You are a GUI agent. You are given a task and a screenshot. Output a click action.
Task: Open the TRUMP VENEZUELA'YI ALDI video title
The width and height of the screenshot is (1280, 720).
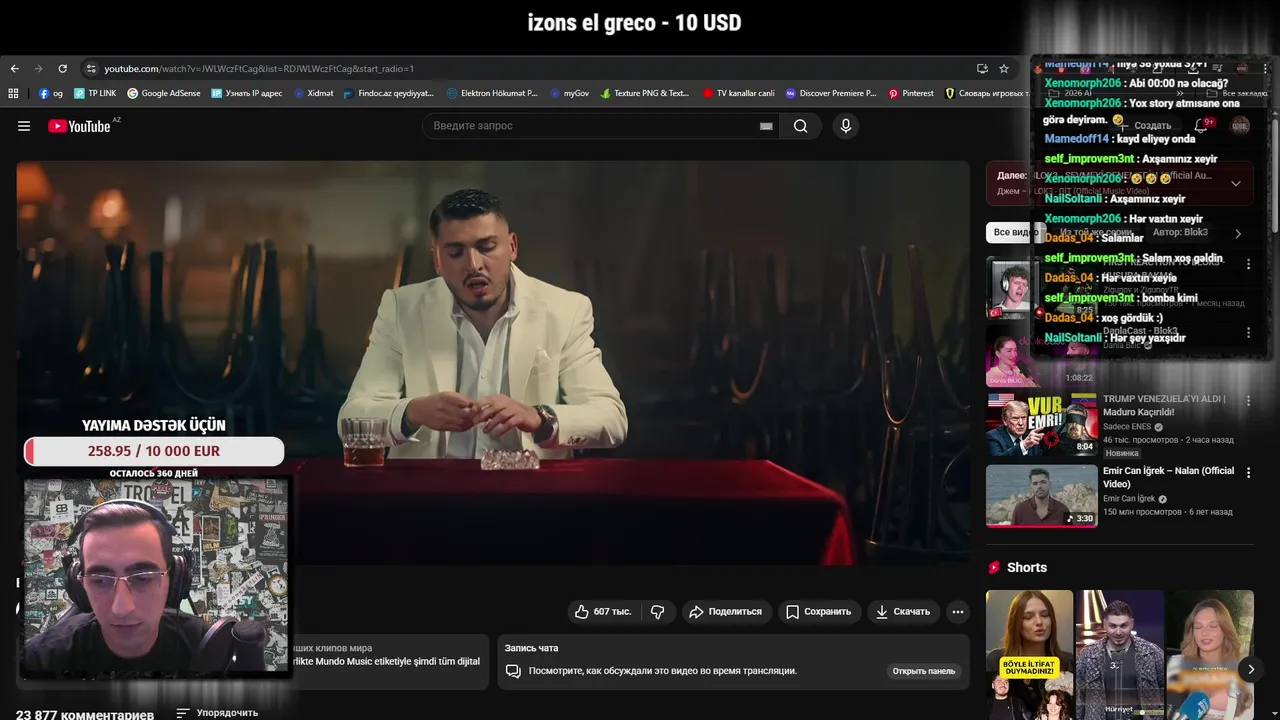coord(1164,405)
